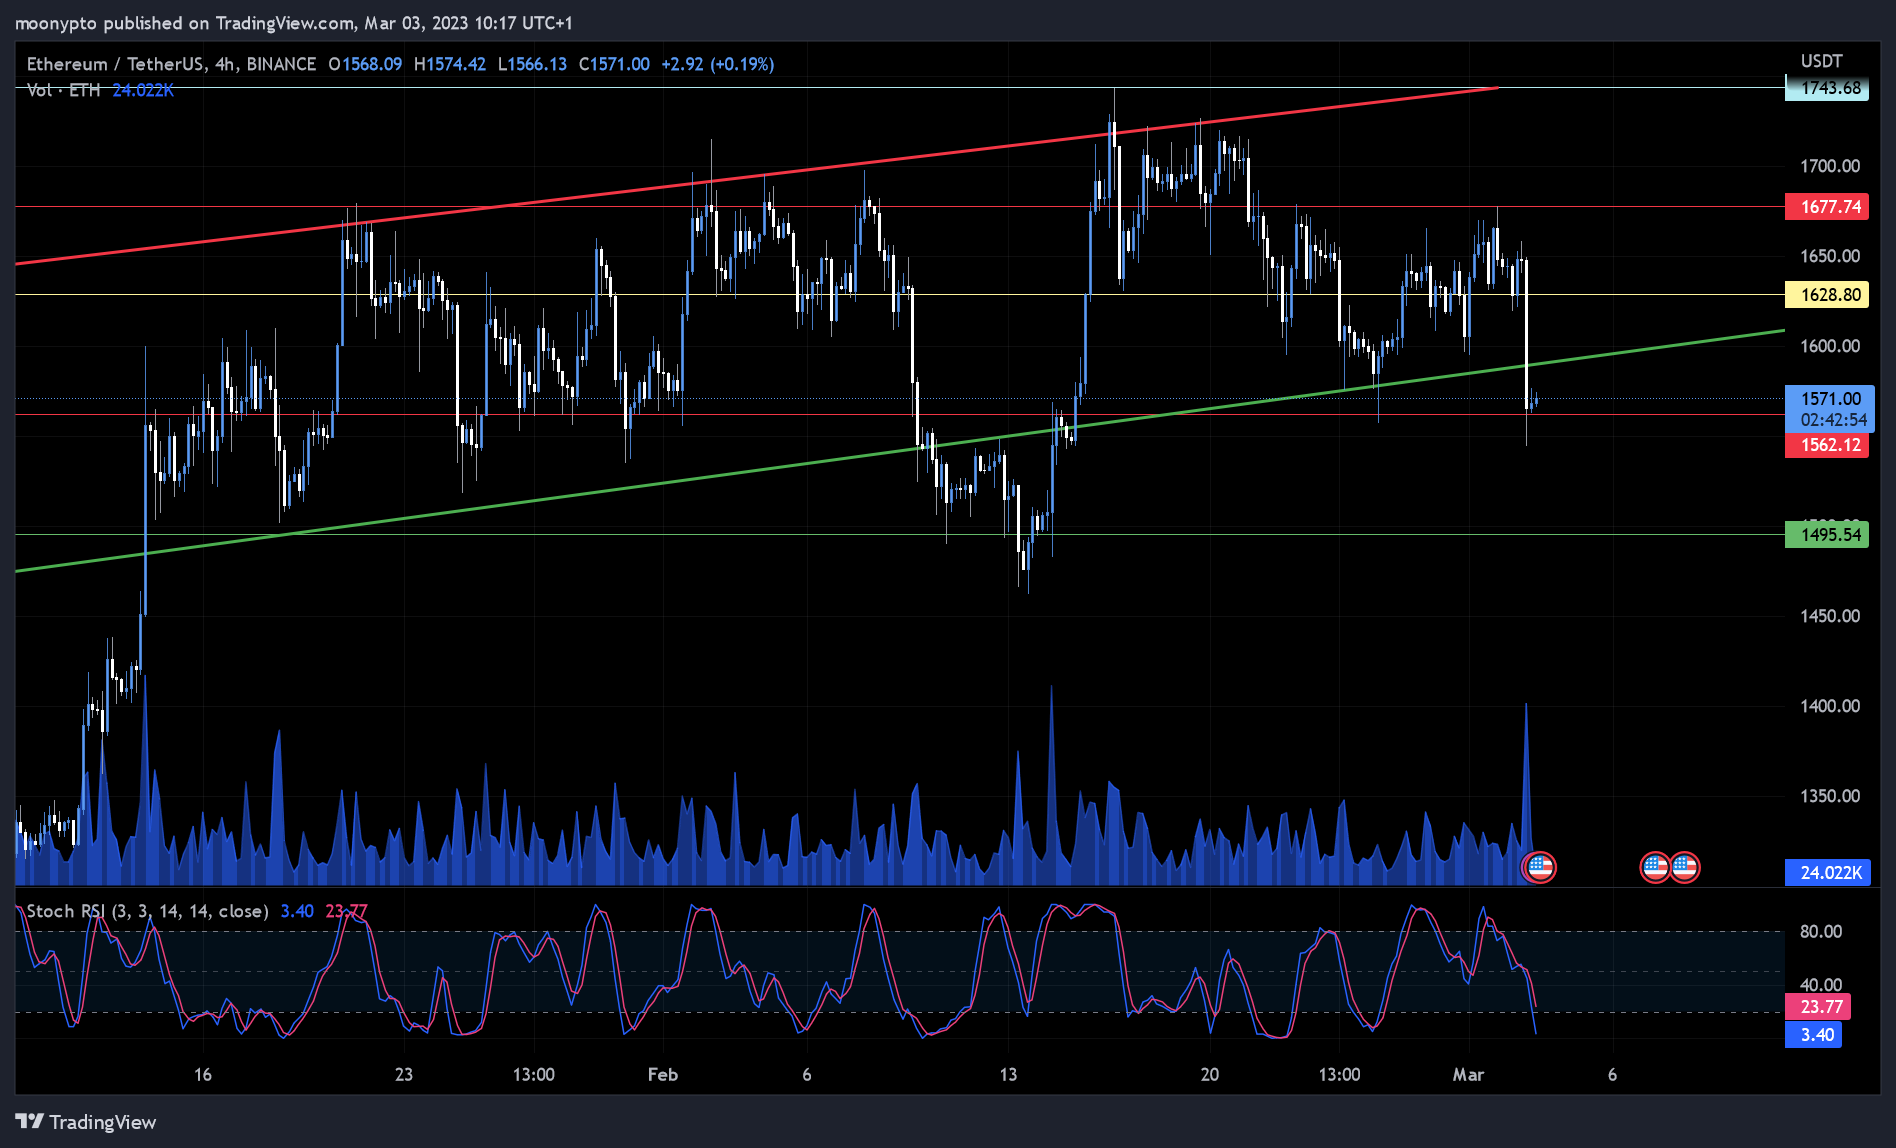
Task: Click the '16' date on the time axis
Action: coord(203,1075)
